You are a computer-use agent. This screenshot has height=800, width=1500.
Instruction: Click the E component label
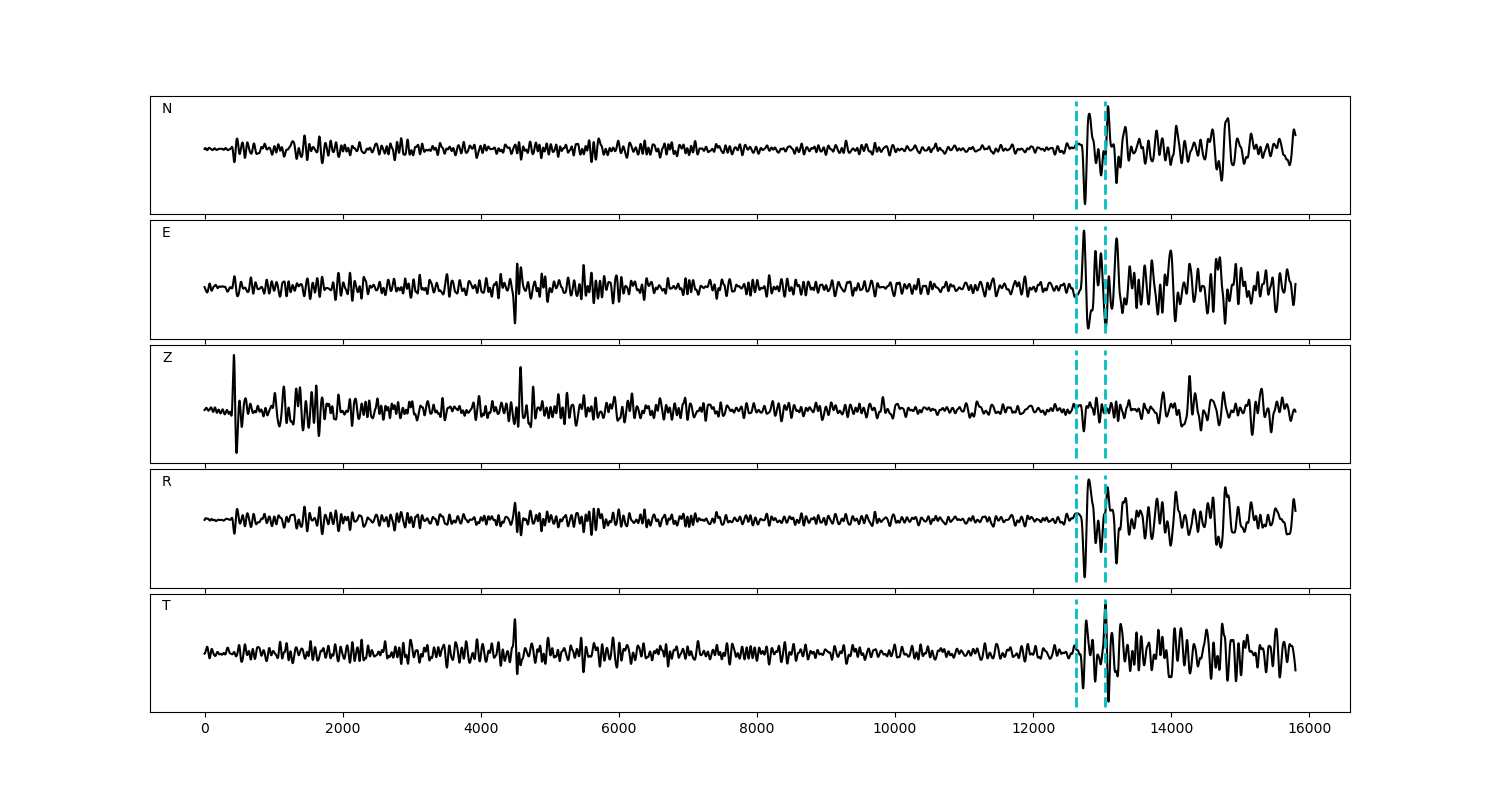[166, 233]
